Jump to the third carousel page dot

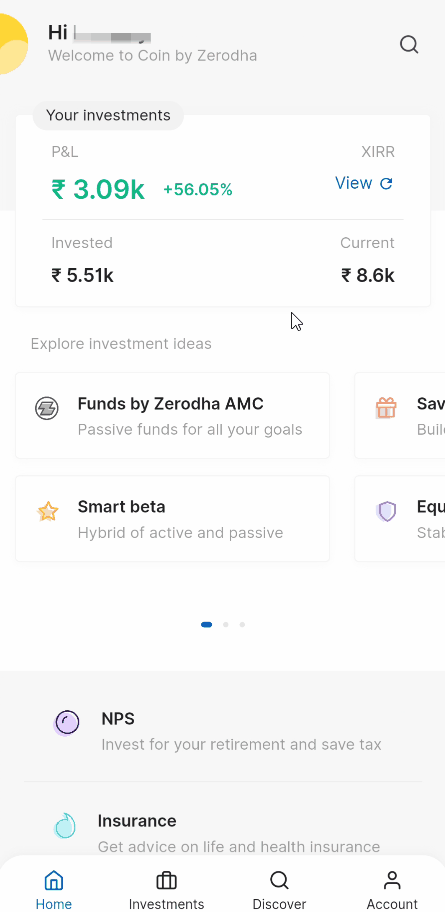pos(242,625)
